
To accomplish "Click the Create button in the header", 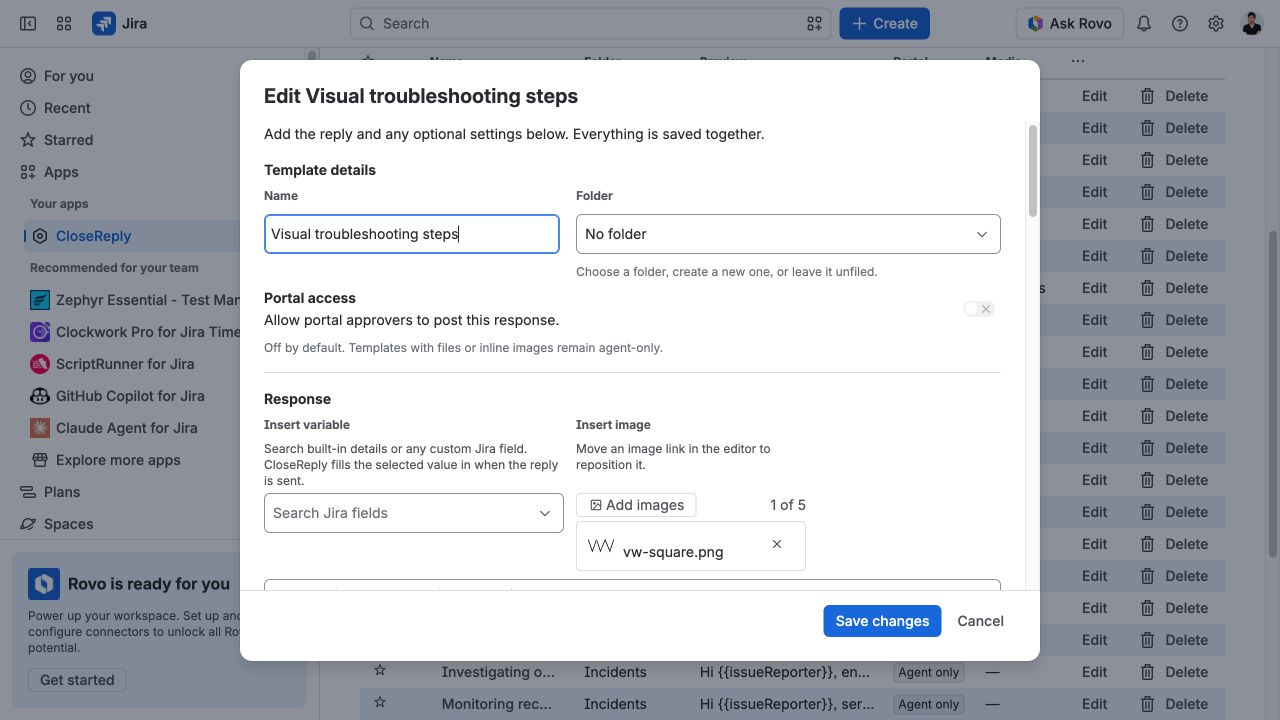I will coord(884,23).
